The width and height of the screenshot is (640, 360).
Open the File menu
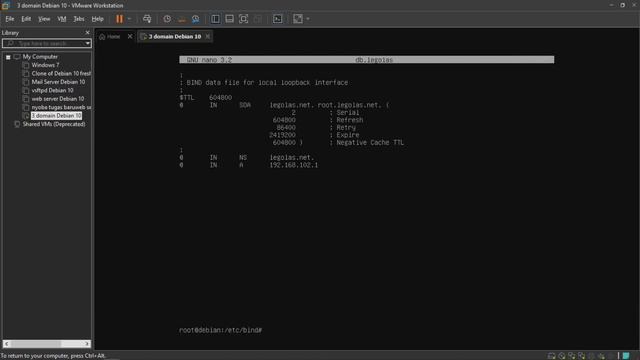pos(10,19)
